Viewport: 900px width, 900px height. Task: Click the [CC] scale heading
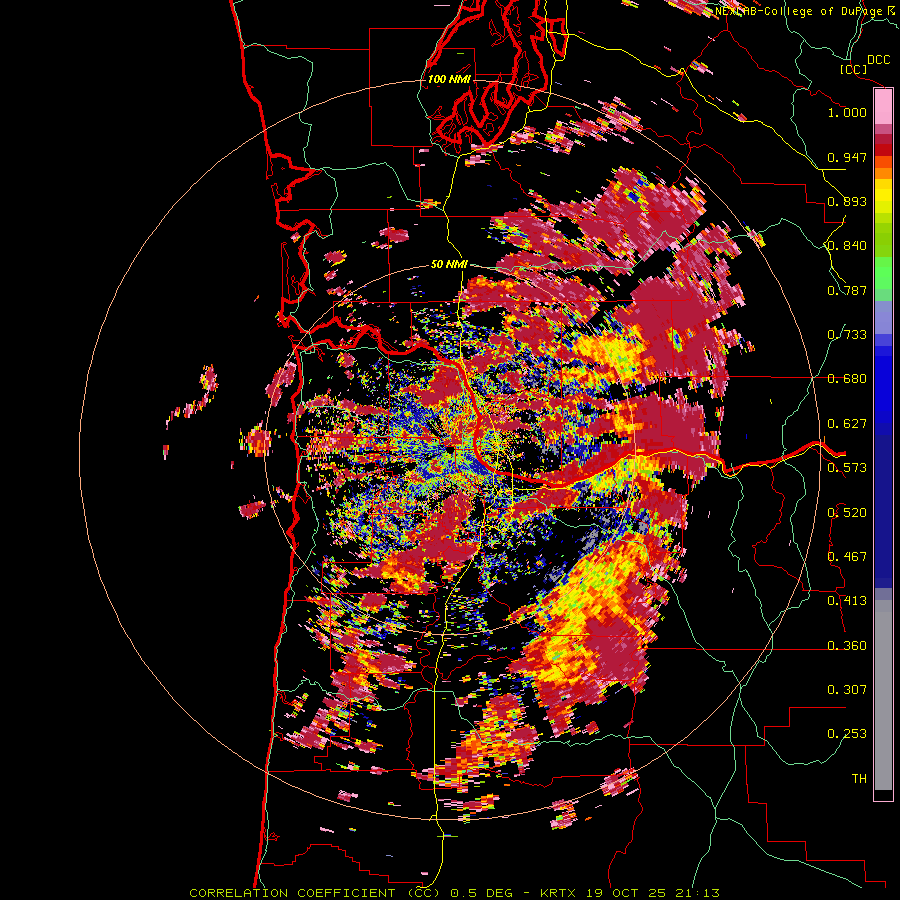pos(854,69)
